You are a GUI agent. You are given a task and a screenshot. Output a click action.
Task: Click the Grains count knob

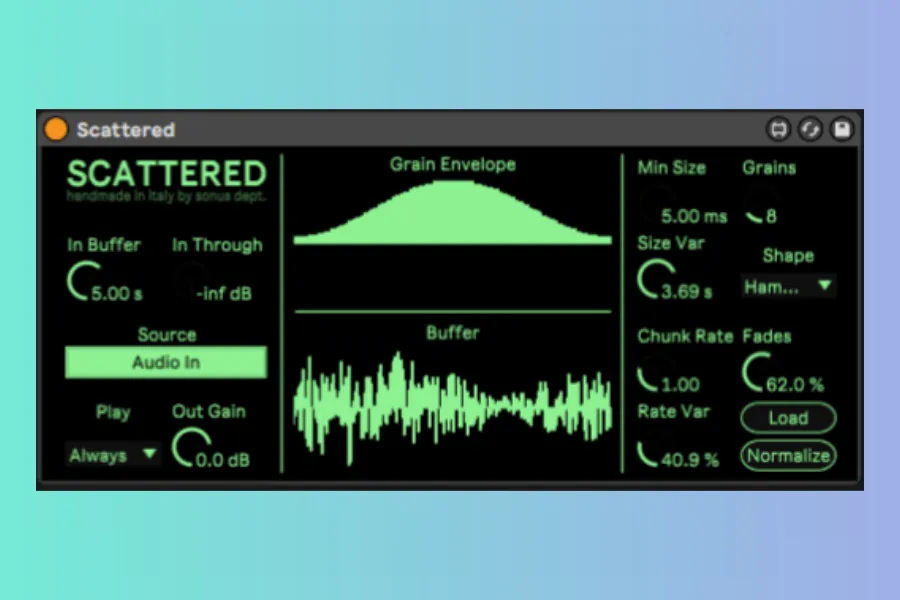[759, 205]
